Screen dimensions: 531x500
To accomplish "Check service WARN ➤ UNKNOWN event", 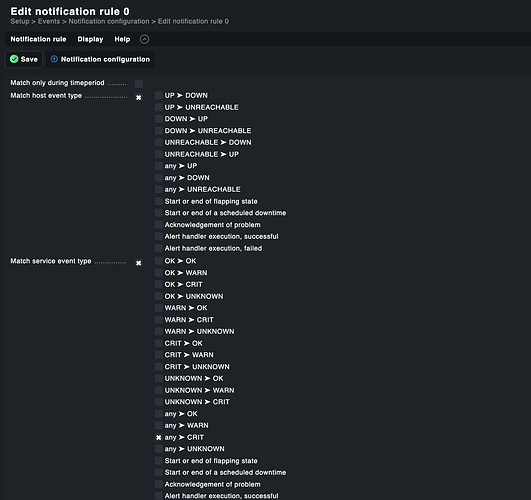I will click(x=158, y=331).
